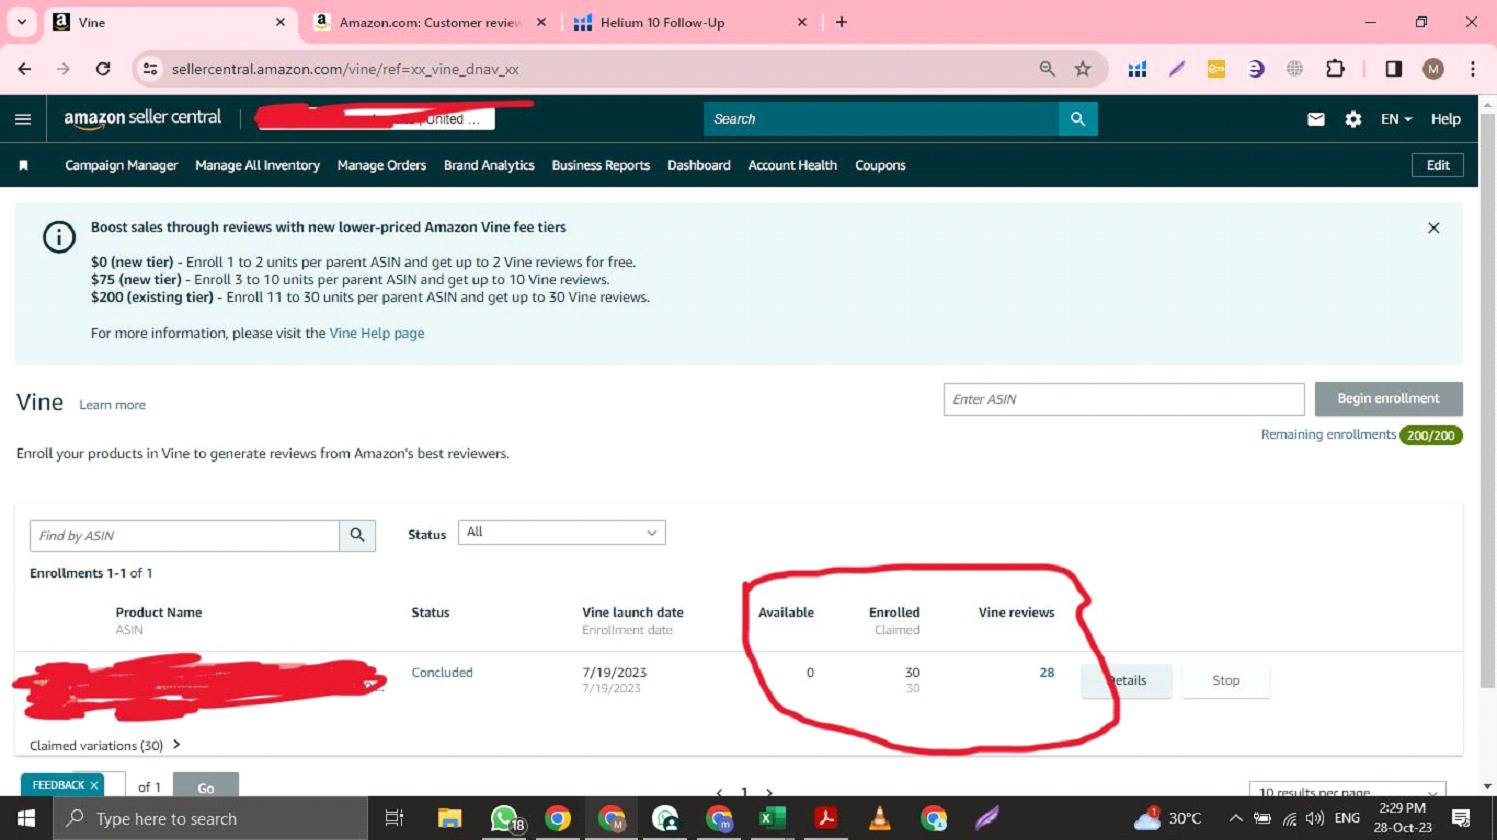Click the search magnifier in Seller Central
Viewport: 1497px width, 840px height.
(1078, 119)
